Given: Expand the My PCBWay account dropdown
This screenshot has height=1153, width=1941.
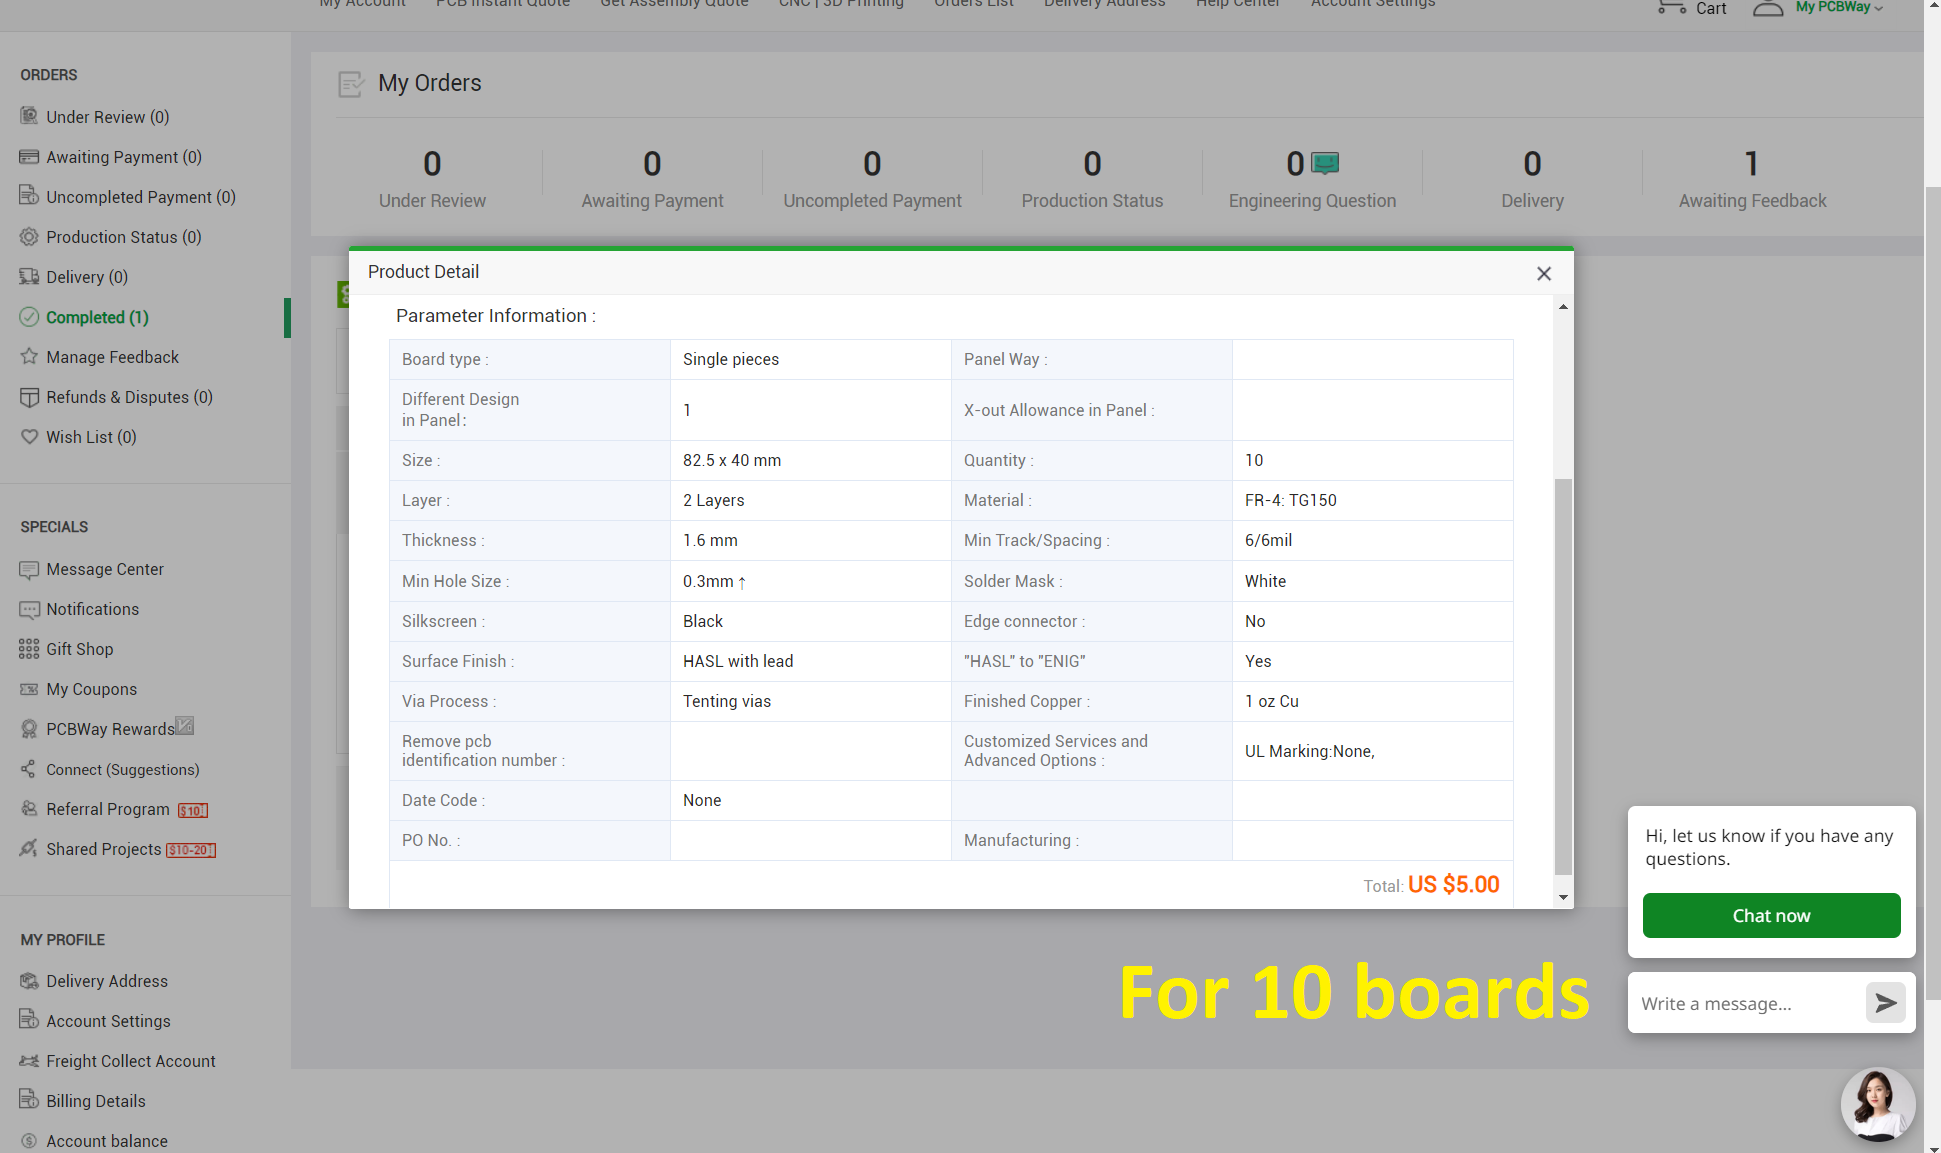Looking at the screenshot, I should tap(1838, 8).
